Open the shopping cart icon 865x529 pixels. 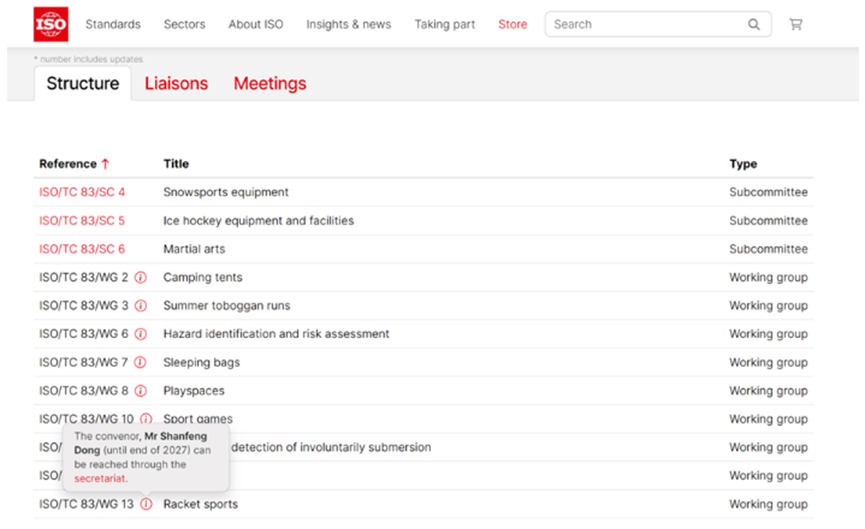[x=796, y=24]
